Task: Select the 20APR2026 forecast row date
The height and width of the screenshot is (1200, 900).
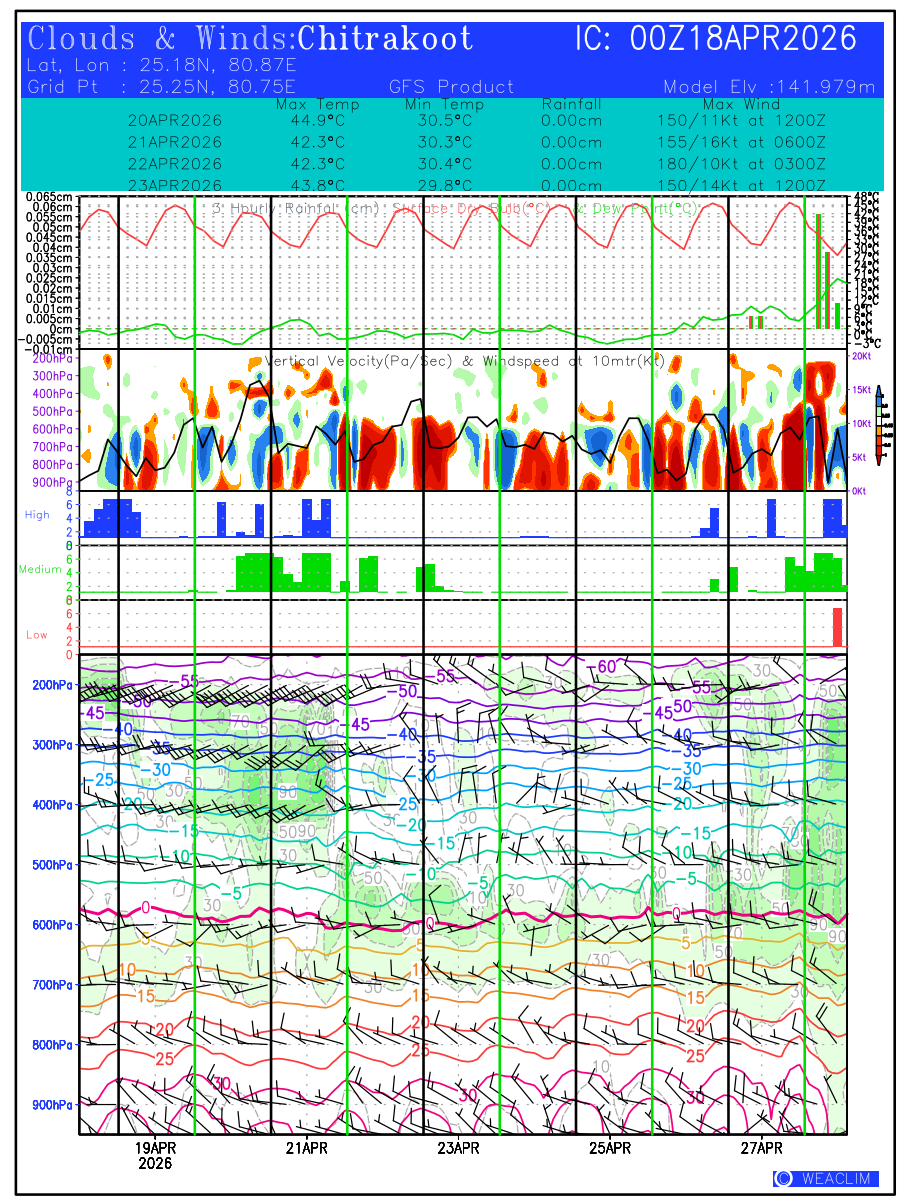Action: click(175, 121)
